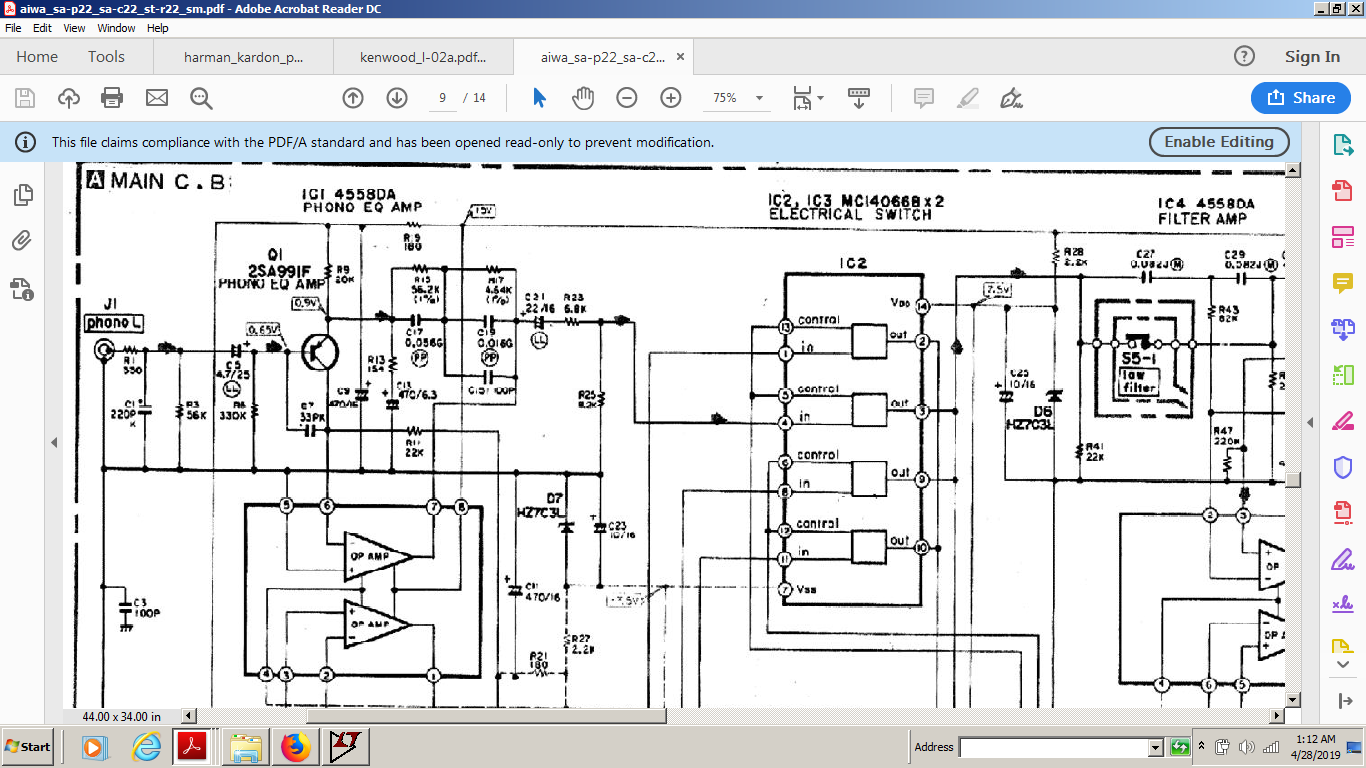
Task: Open Redact tool in right pane
Action: pos(1342,421)
